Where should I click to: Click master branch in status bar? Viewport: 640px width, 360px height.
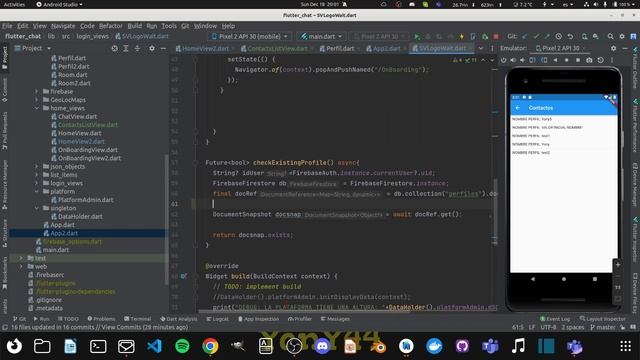pyautogui.click(x=602, y=327)
